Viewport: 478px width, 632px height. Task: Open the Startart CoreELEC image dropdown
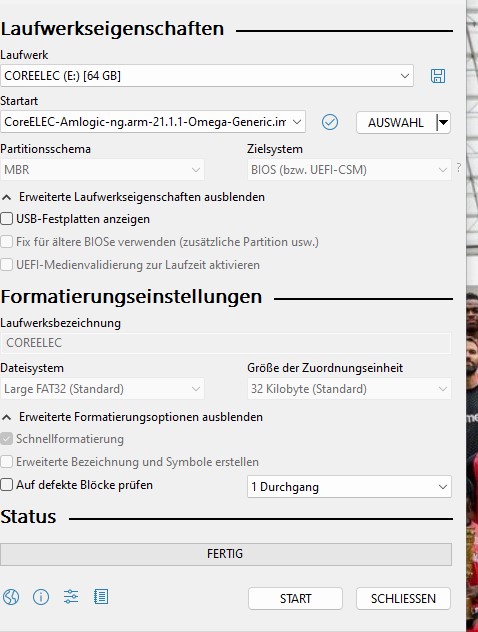pos(153,122)
